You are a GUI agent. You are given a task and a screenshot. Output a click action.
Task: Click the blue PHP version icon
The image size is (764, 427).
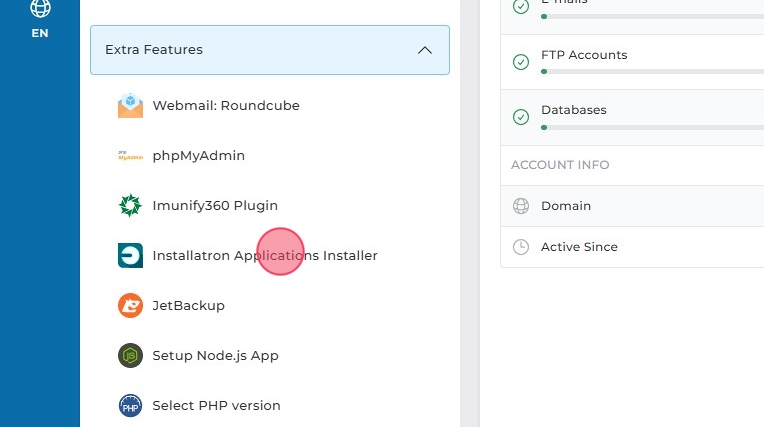tap(130, 406)
